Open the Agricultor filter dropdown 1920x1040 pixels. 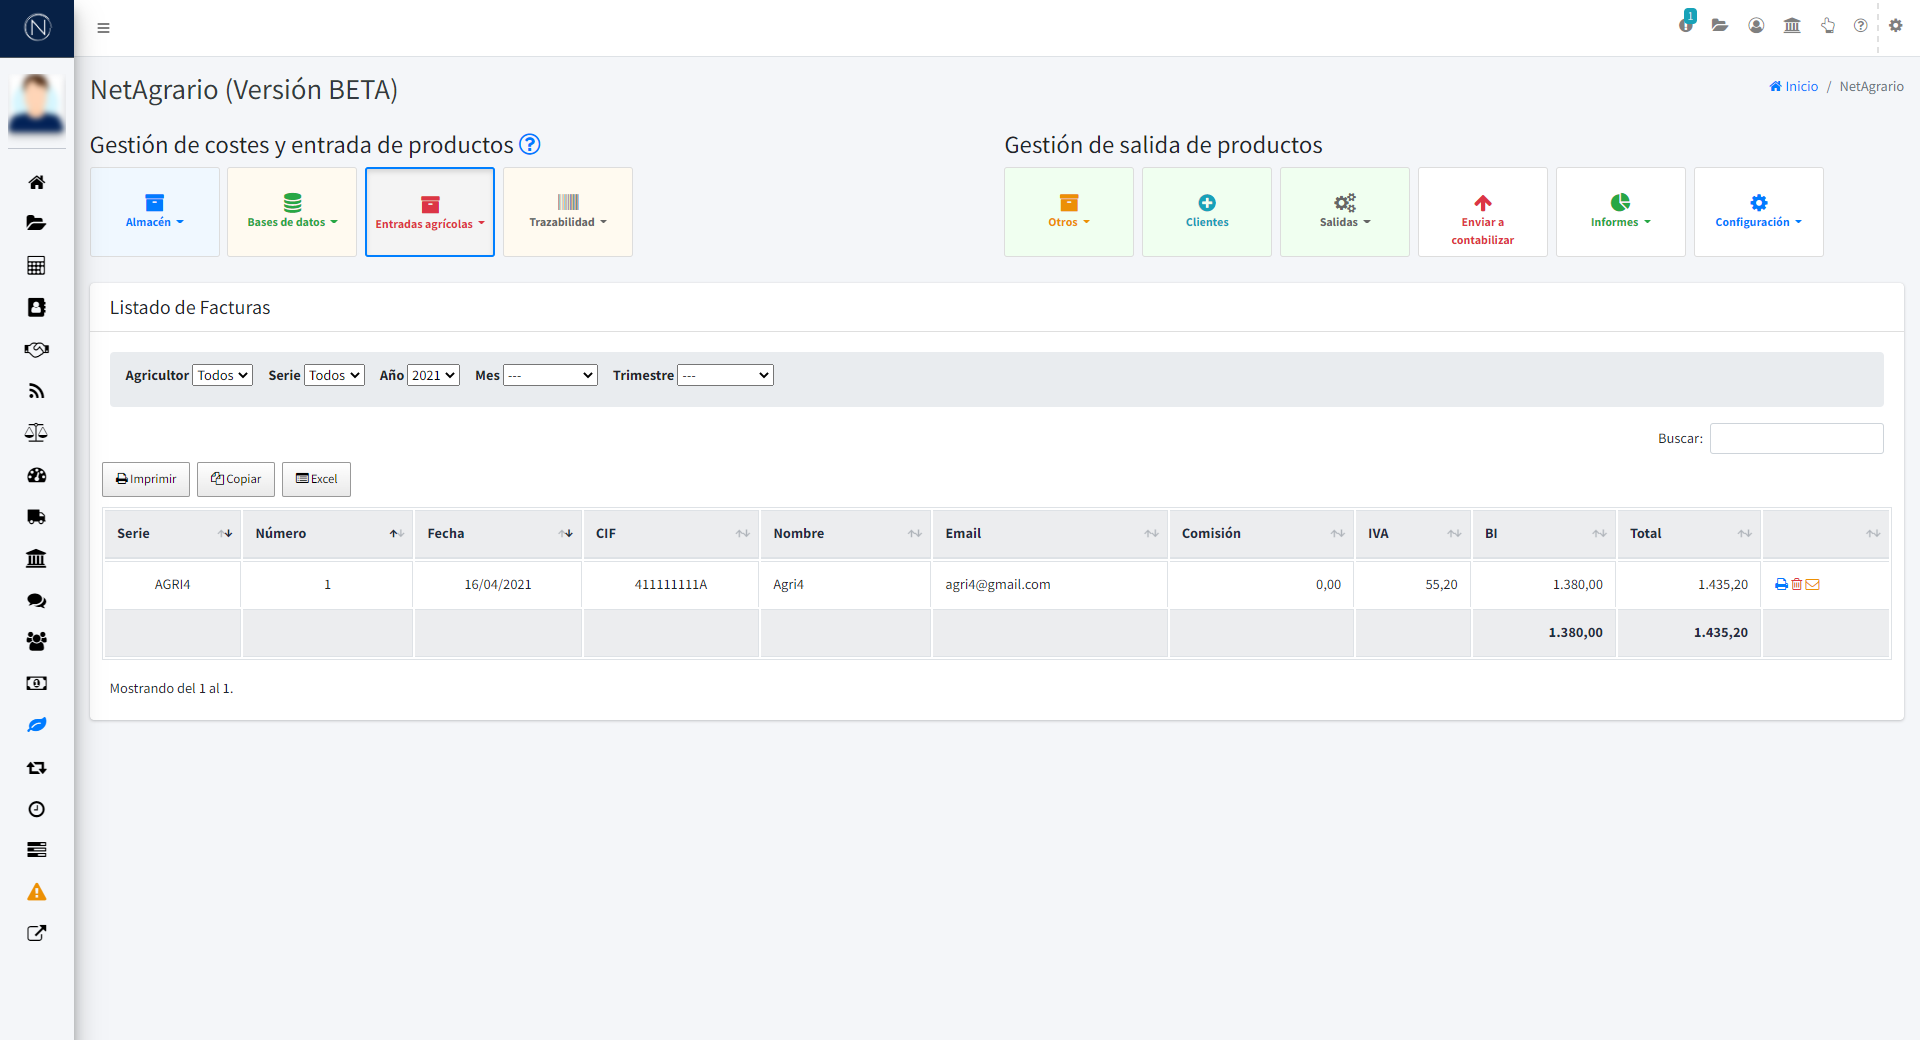[222, 375]
